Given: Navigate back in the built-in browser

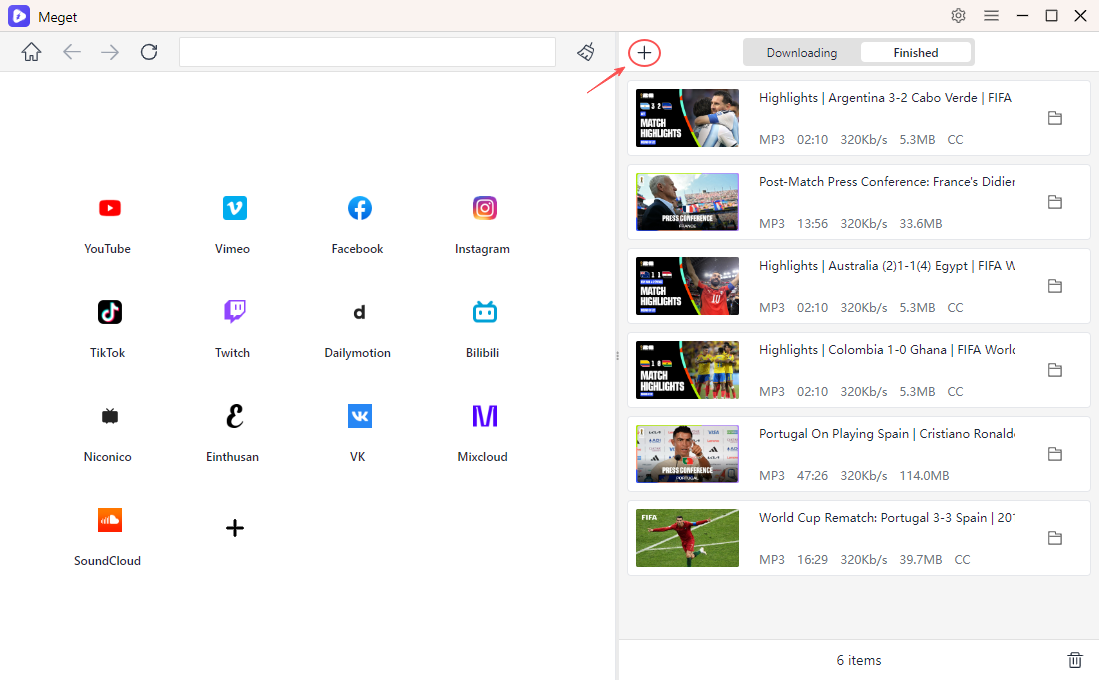Looking at the screenshot, I should pyautogui.click(x=71, y=52).
